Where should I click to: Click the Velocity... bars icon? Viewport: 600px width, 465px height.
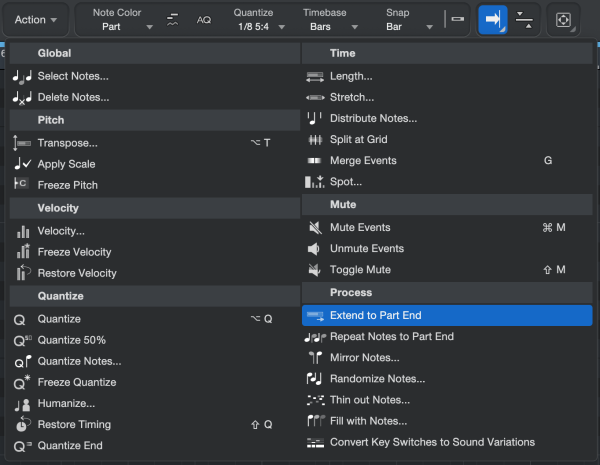(x=23, y=231)
